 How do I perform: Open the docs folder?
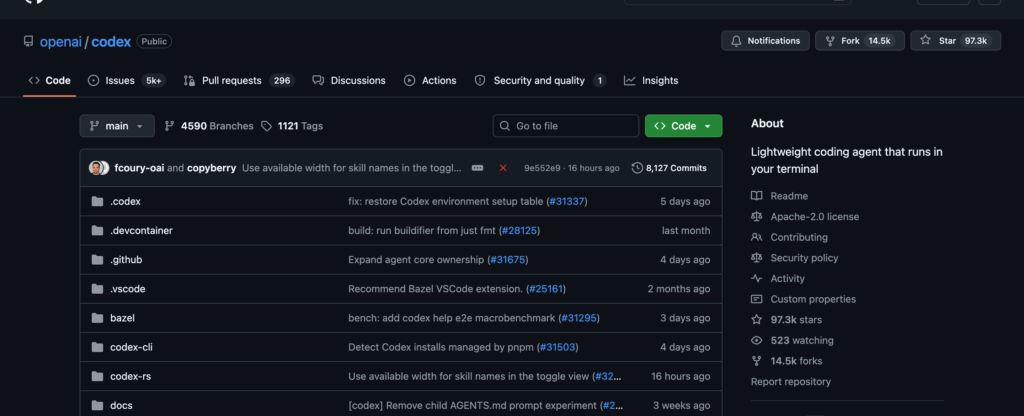[x=121, y=406]
